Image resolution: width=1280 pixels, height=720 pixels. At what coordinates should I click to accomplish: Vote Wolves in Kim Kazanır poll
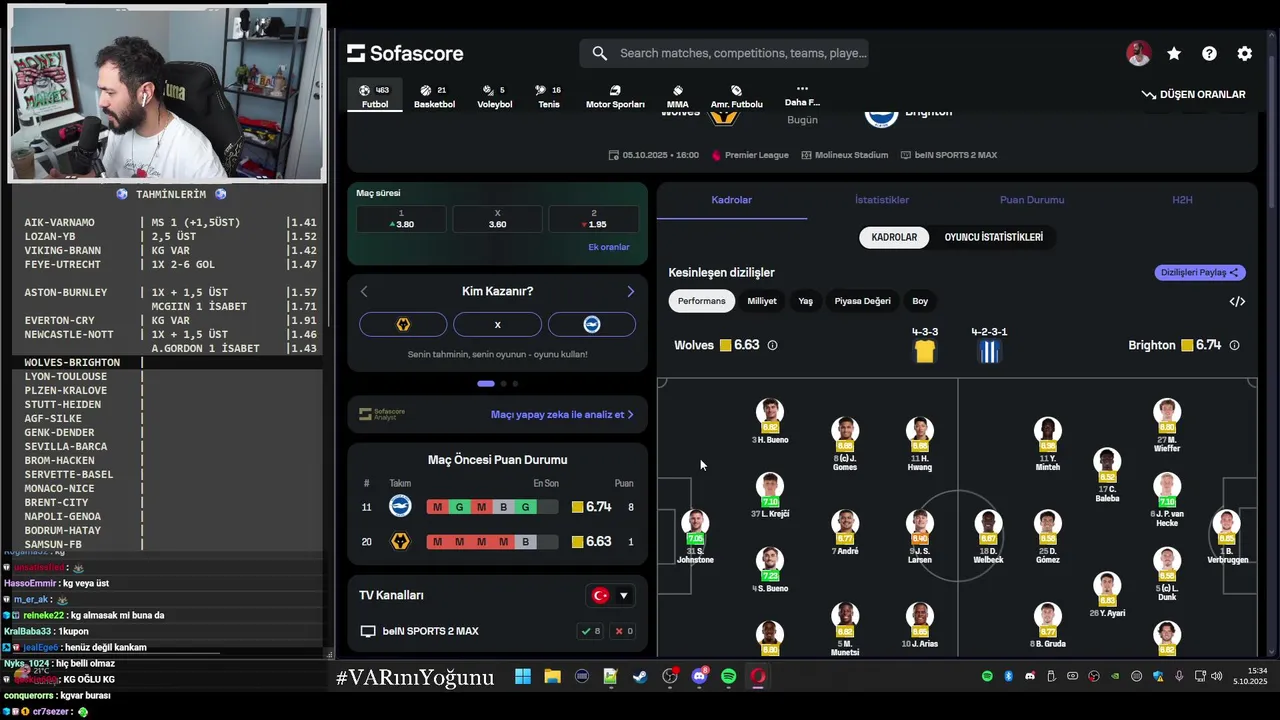(403, 324)
